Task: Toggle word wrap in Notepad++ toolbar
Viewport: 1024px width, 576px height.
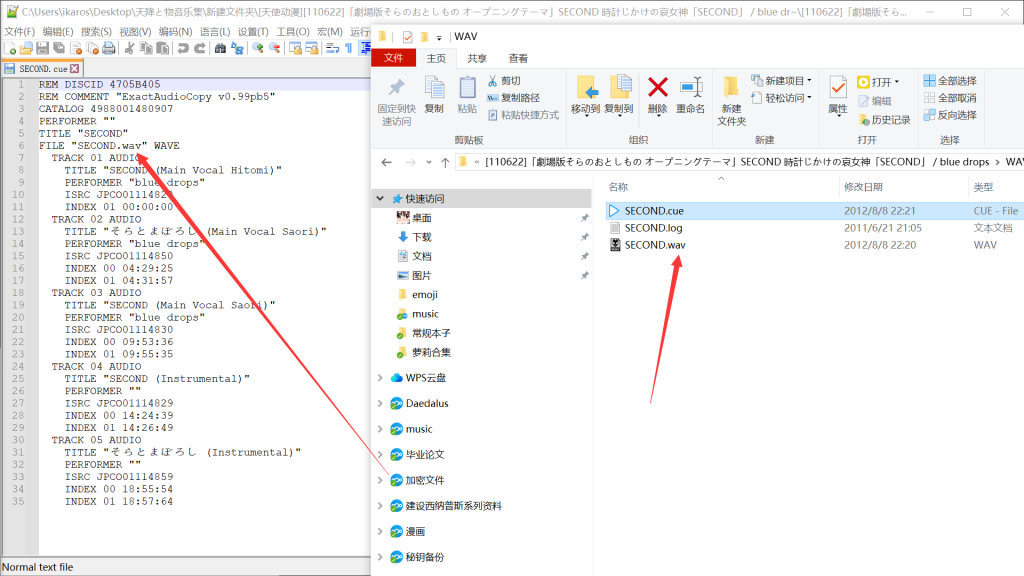Action: click(332, 48)
